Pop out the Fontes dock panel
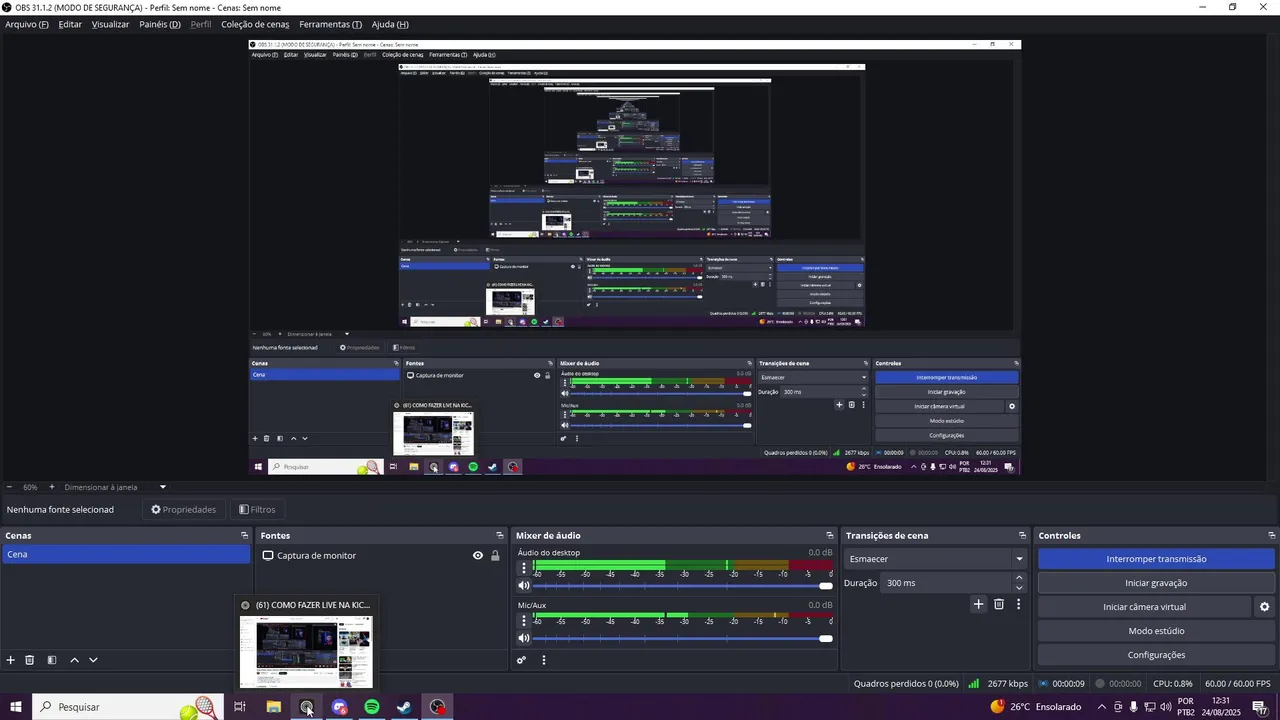Image resolution: width=1280 pixels, height=720 pixels. [x=500, y=536]
